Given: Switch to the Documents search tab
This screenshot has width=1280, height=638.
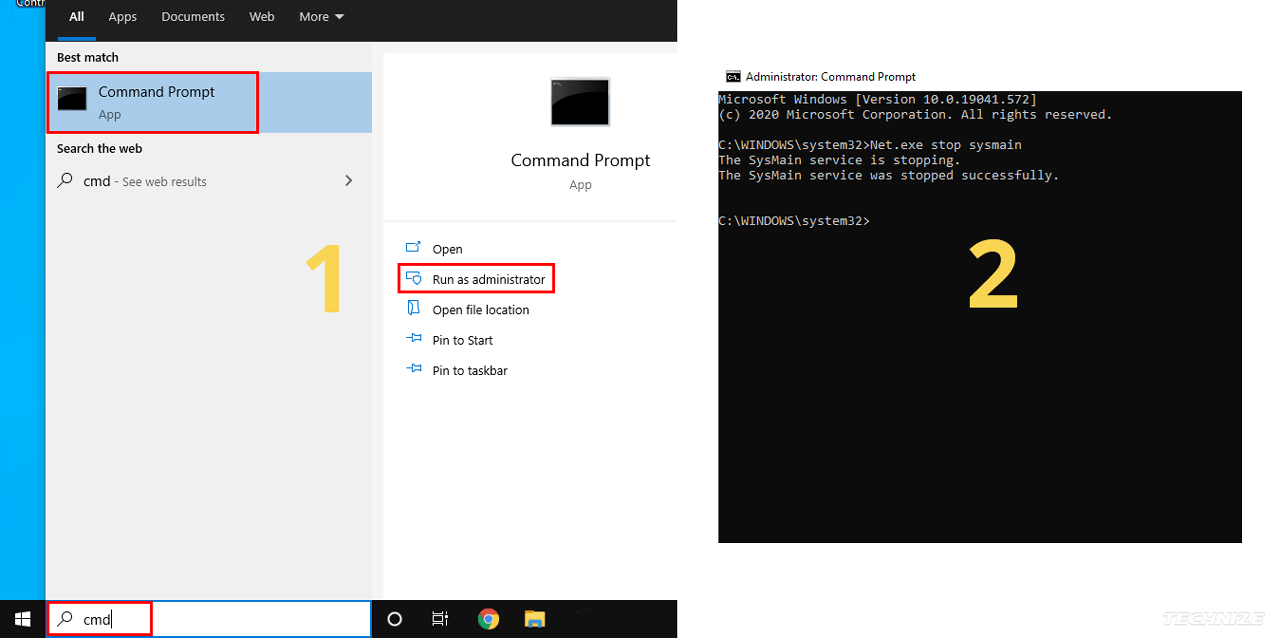Looking at the screenshot, I should click(193, 17).
